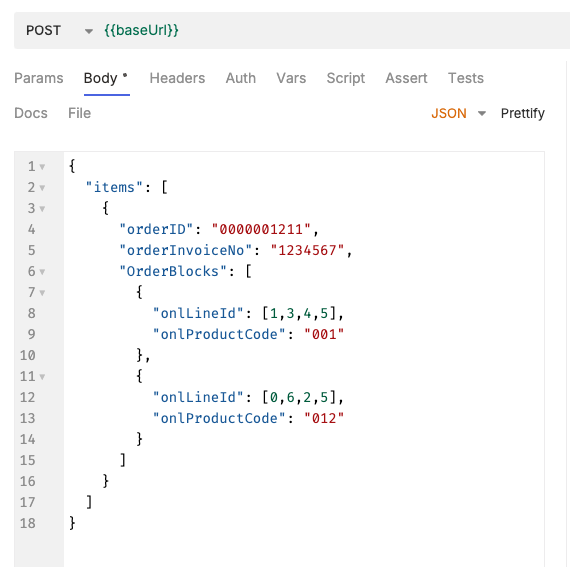Viewport: 570px width, 567px height.
Task: Collapse the fold arrow on line 7
Action: [x=42, y=293]
